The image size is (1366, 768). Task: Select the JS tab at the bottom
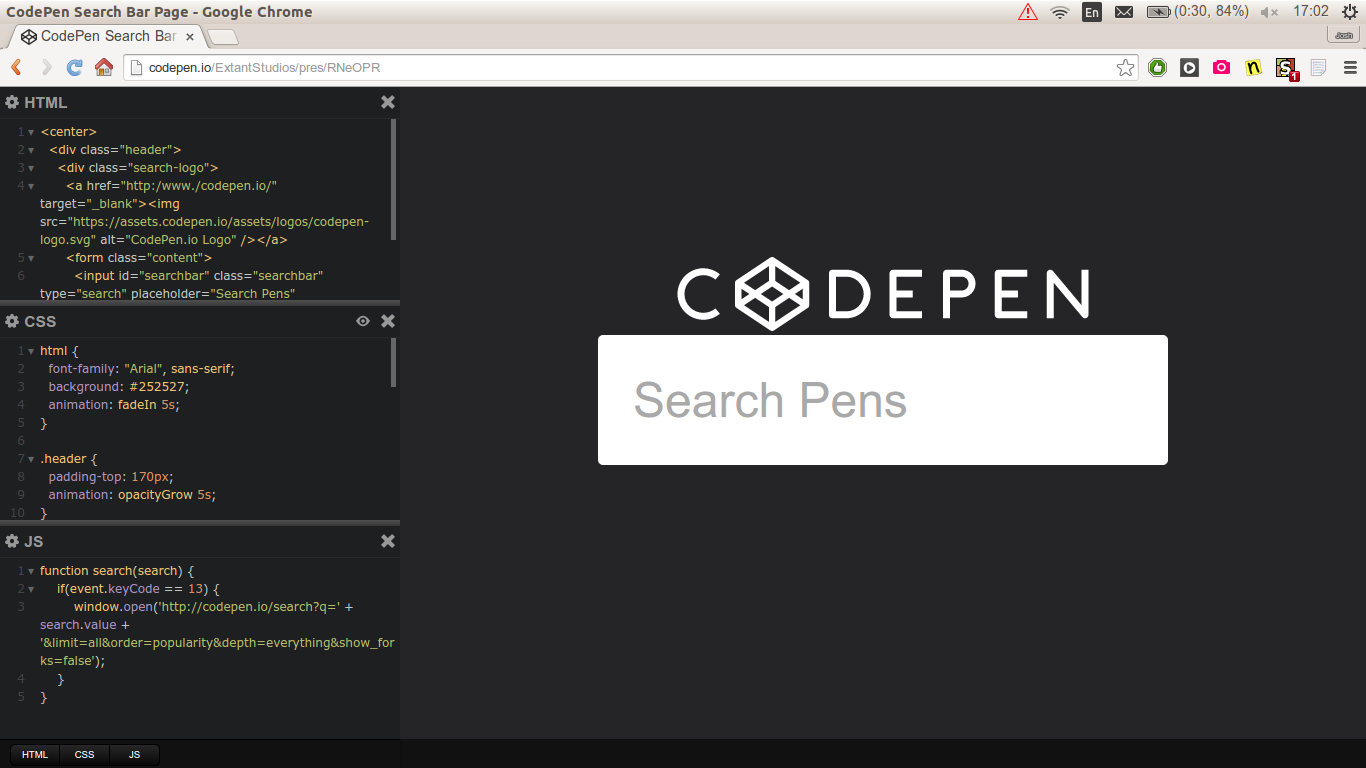(133, 754)
